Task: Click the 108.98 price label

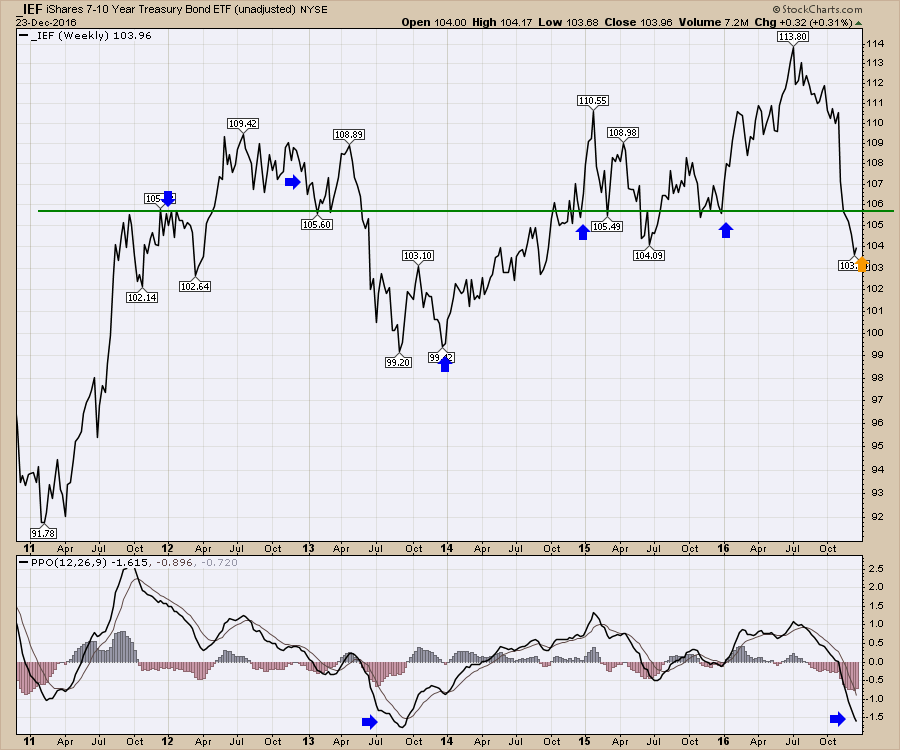Action: [x=623, y=133]
